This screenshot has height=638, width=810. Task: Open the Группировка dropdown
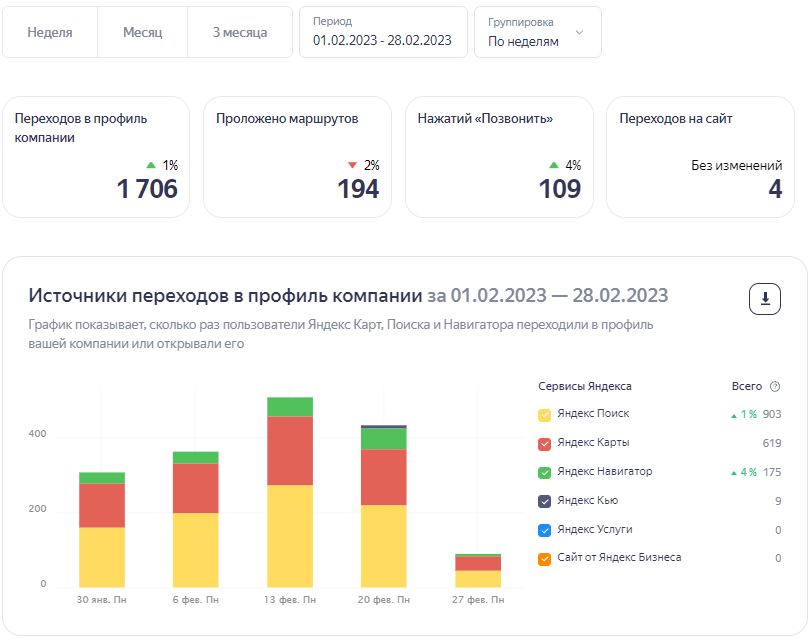coord(537,32)
